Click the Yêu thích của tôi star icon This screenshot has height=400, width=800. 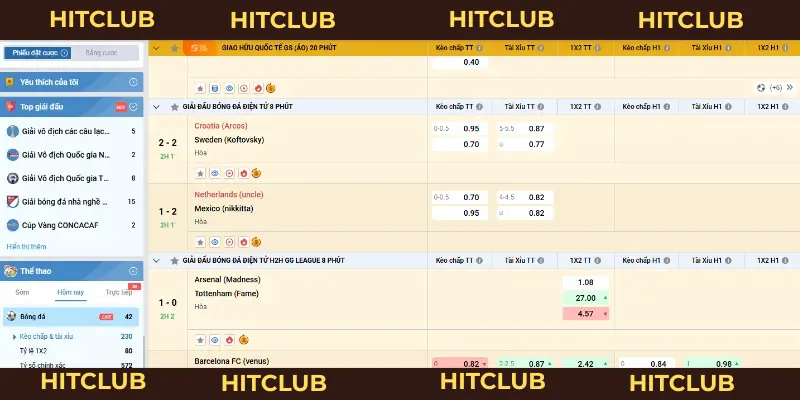point(10,82)
